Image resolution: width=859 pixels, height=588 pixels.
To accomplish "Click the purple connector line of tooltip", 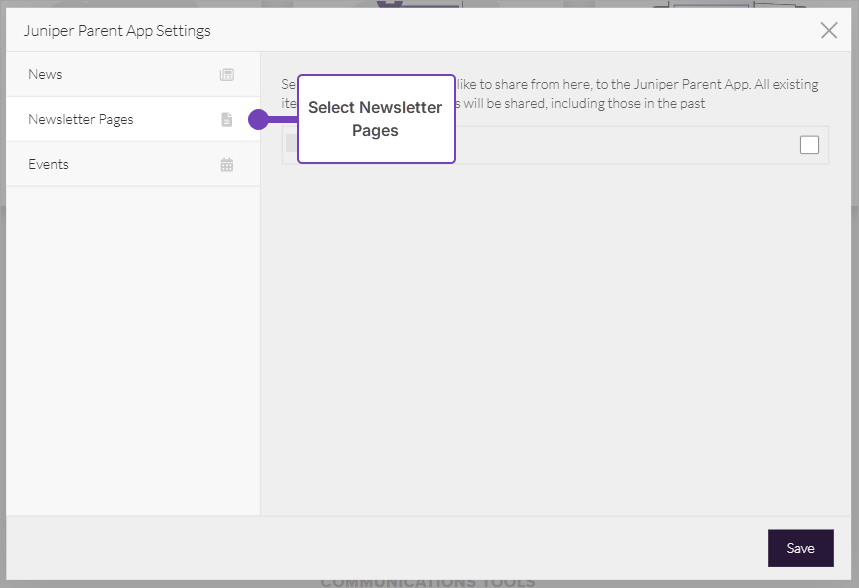I will tap(283, 120).
